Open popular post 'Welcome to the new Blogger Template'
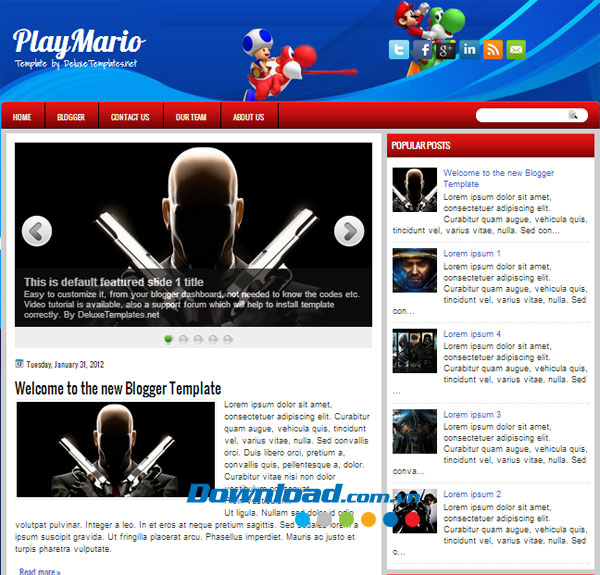 [499, 178]
